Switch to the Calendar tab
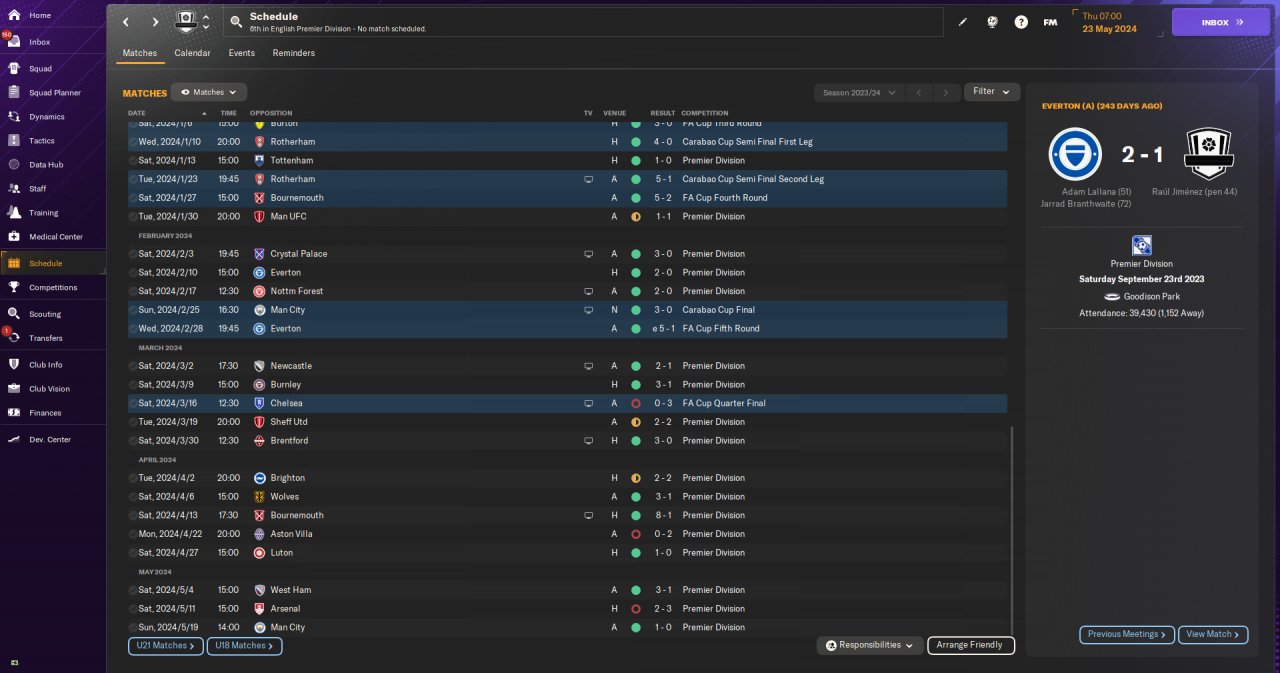Image resolution: width=1280 pixels, height=673 pixels. click(x=192, y=53)
